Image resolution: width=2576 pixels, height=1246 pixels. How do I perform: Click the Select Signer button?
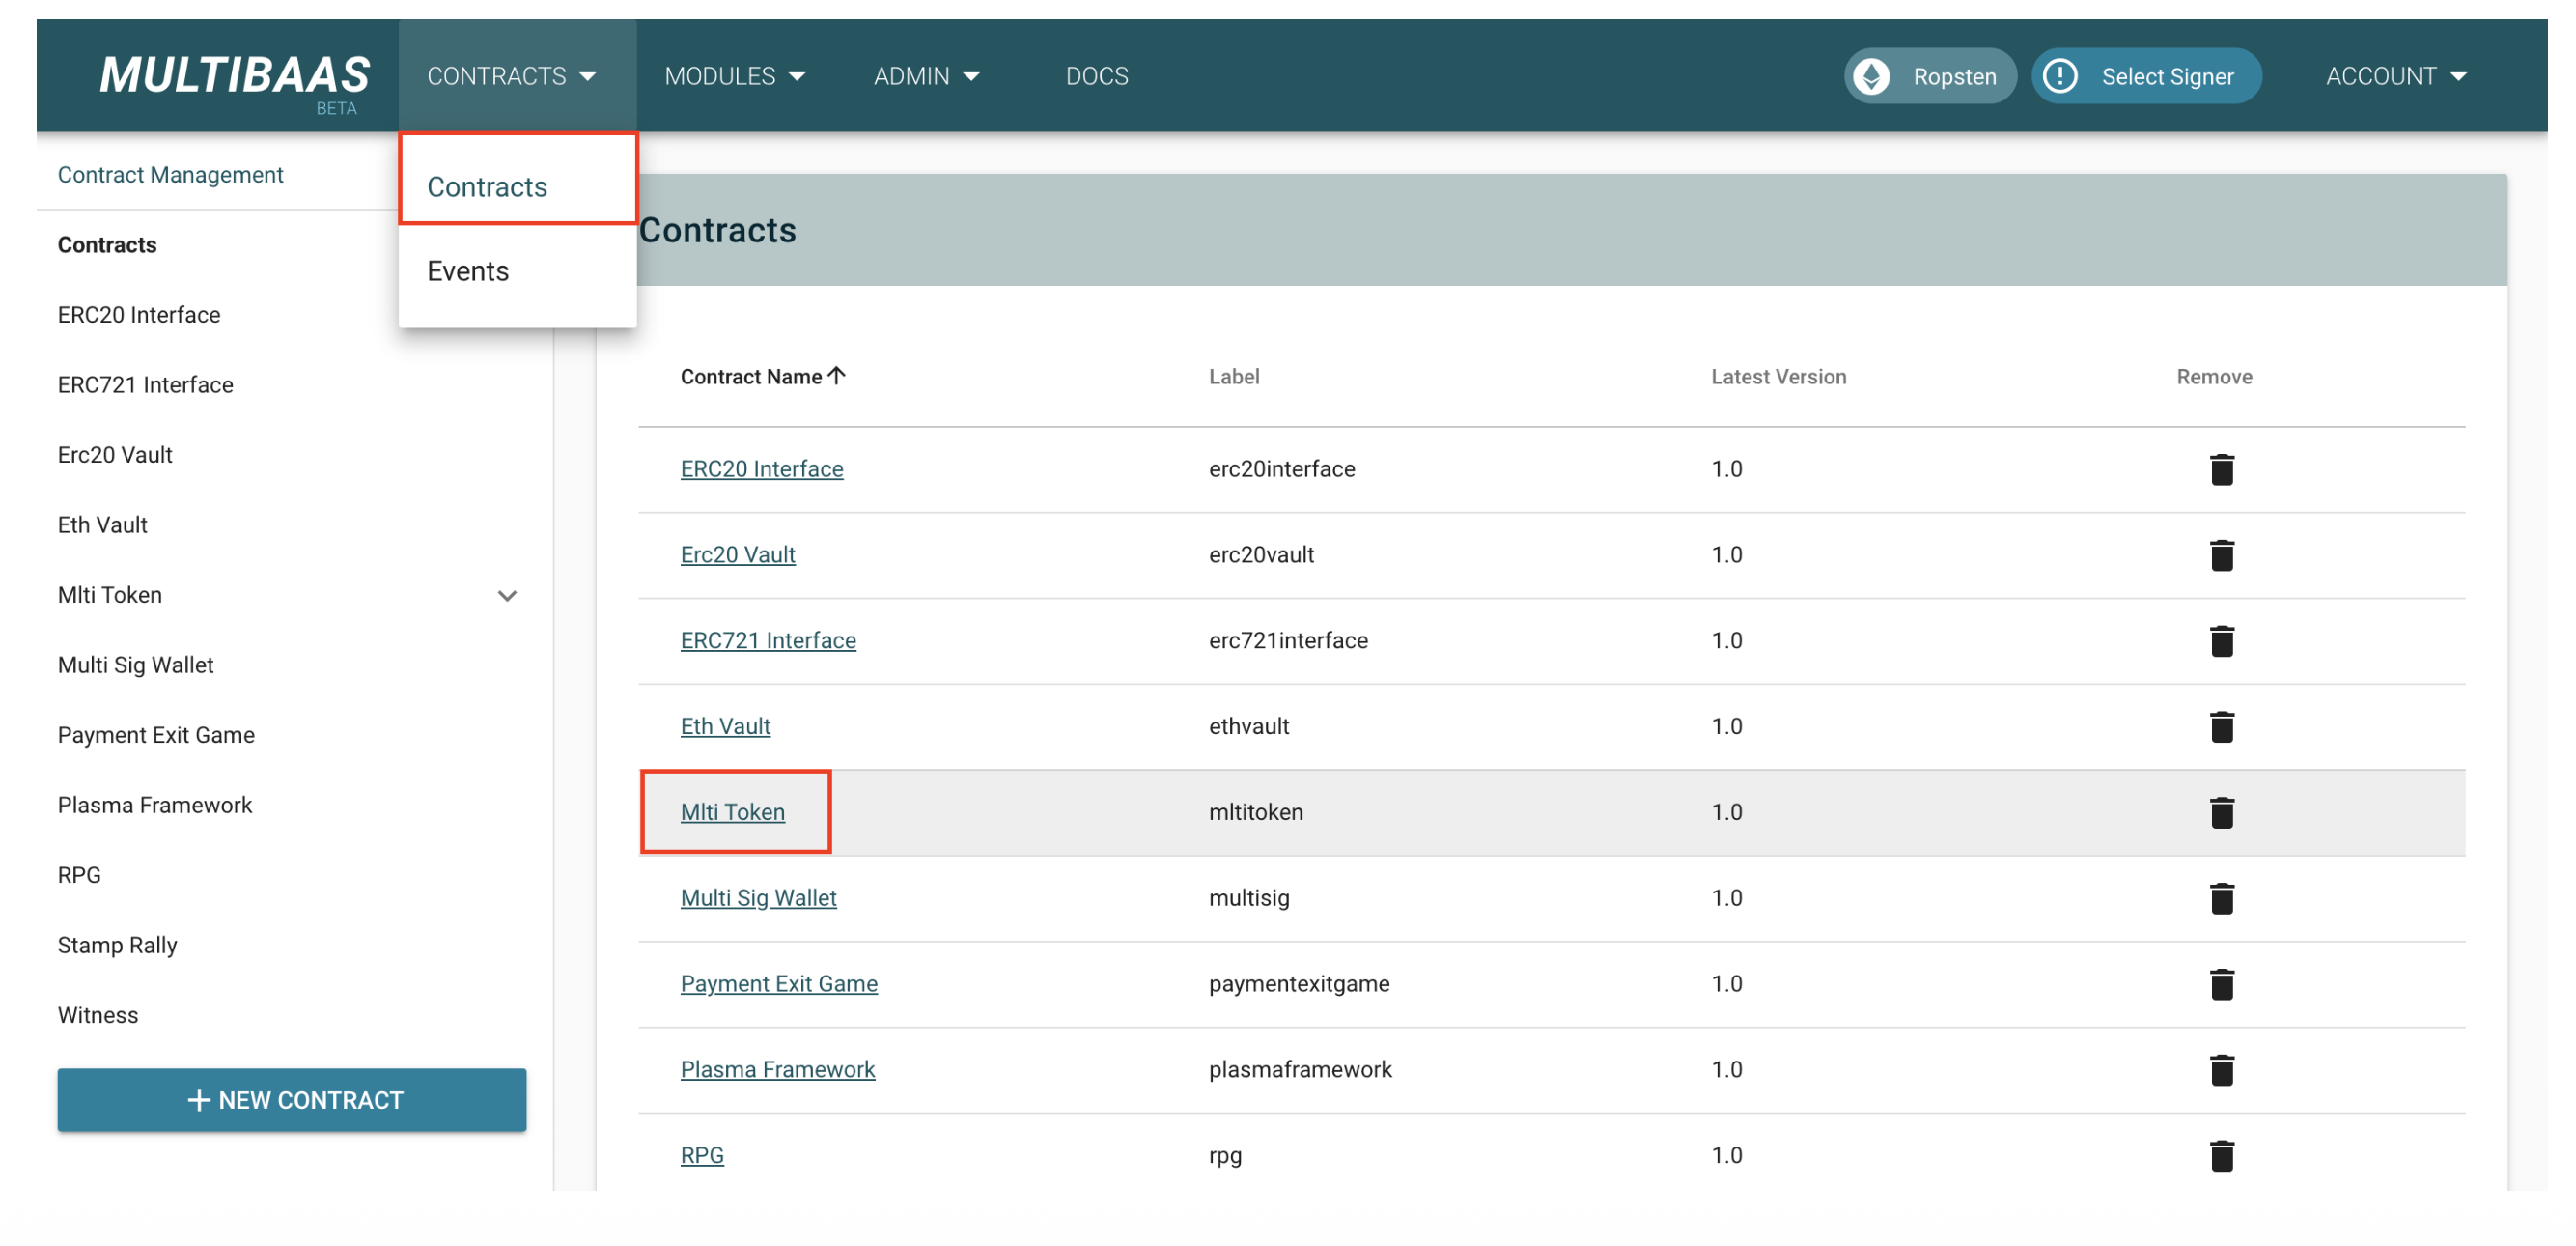coord(2146,76)
